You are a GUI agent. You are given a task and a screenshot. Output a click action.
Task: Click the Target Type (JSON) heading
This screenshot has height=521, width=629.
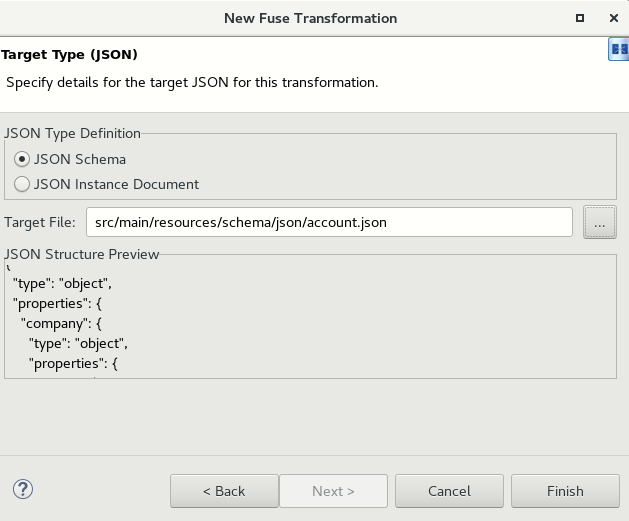70,54
